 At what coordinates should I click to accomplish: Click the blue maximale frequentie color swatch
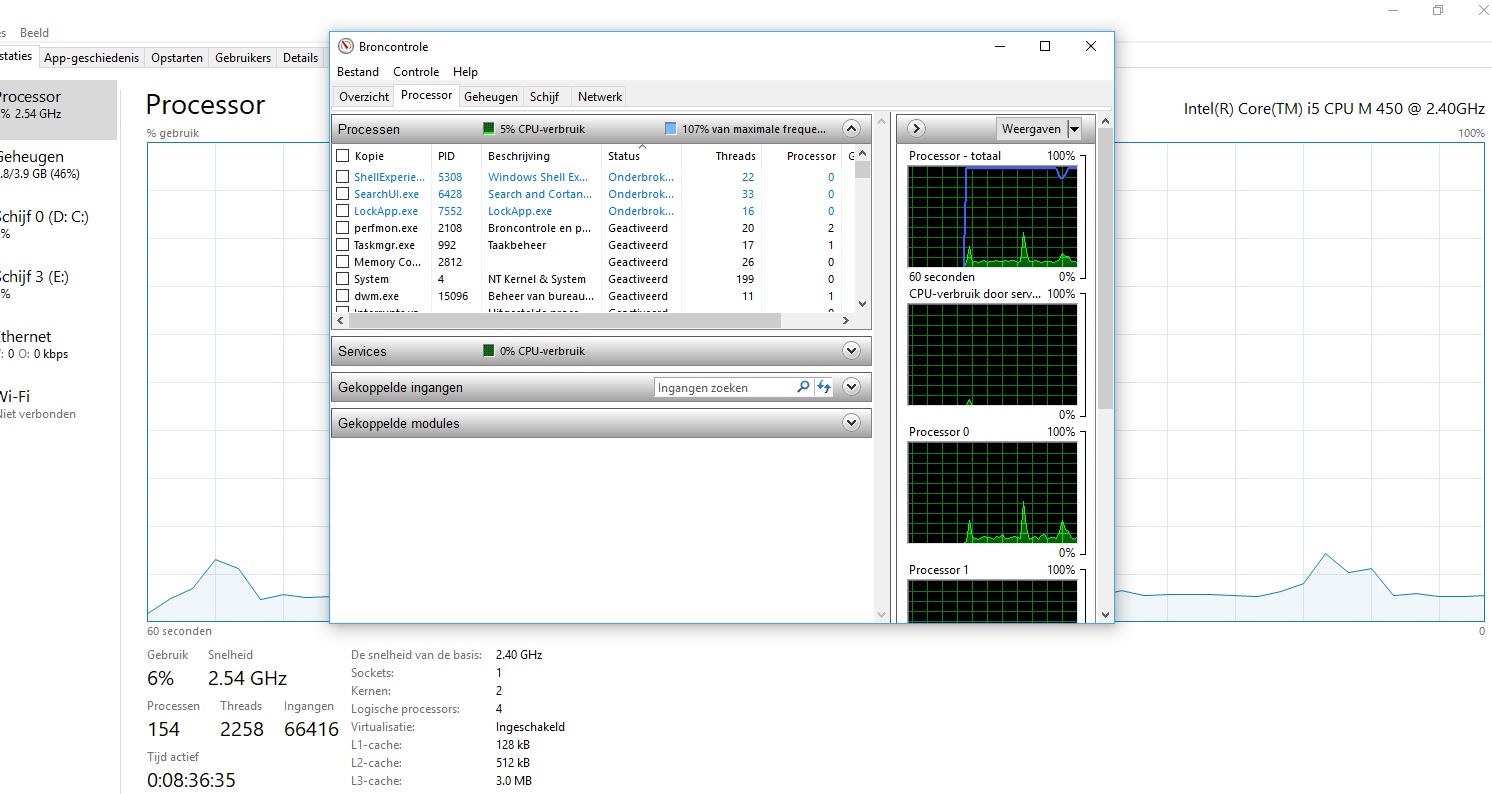[671, 129]
